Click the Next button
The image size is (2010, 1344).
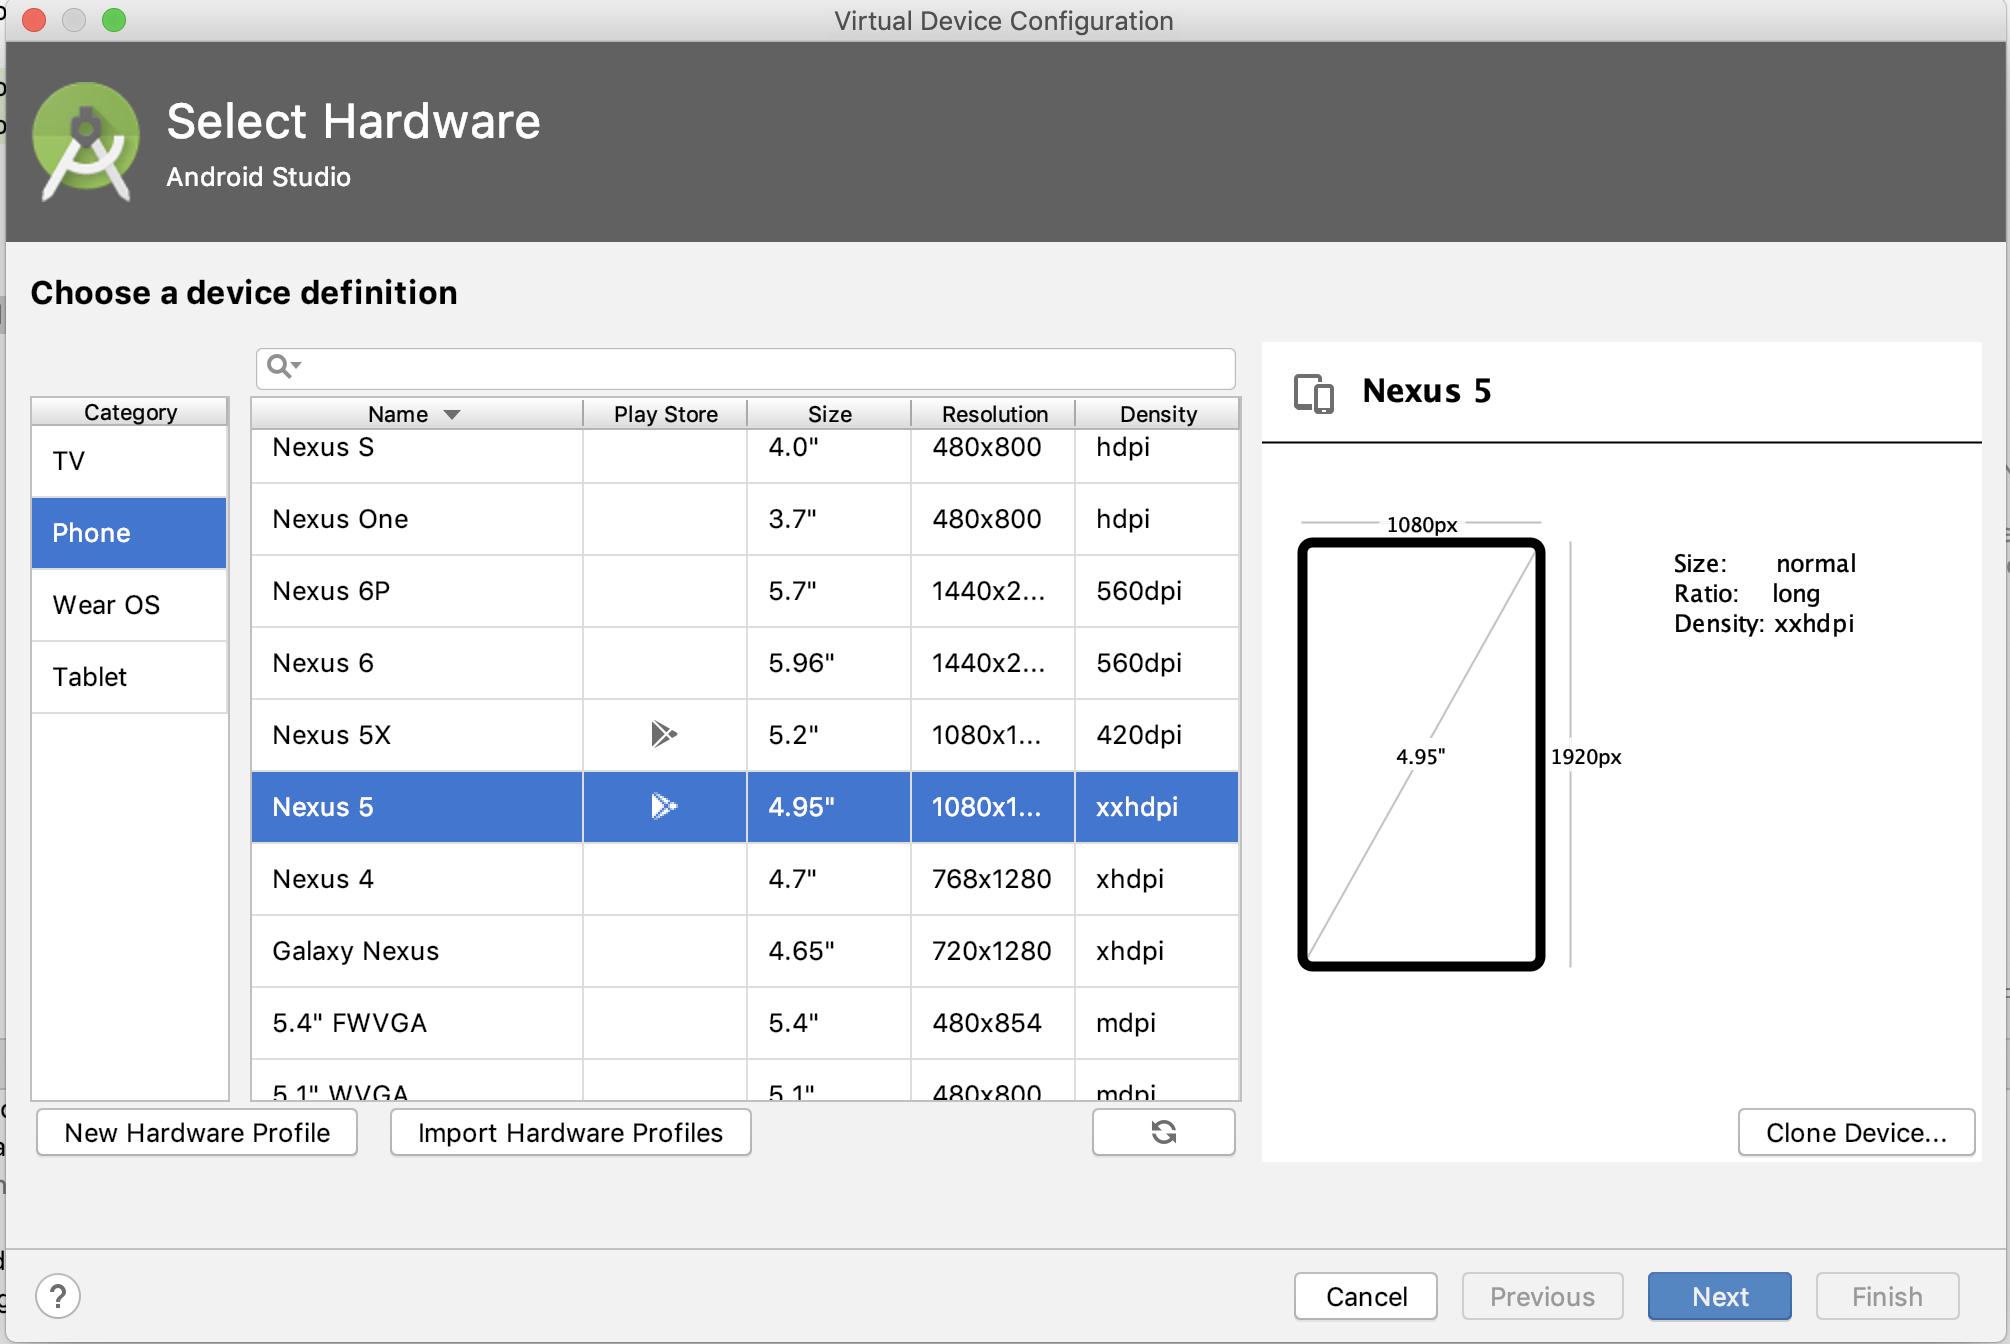pos(1719,1296)
